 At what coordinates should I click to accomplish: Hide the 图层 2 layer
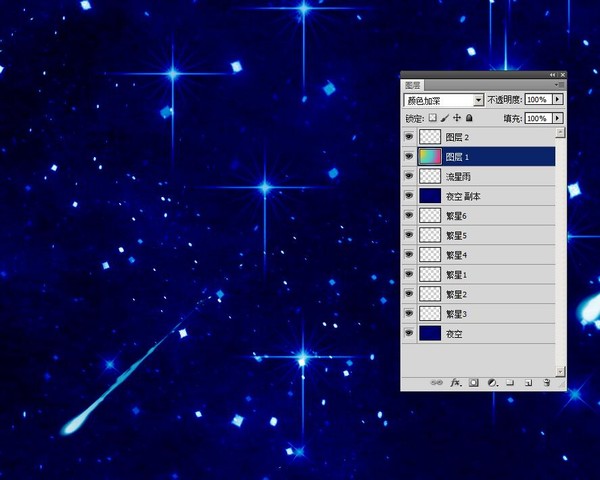pyautogui.click(x=409, y=137)
